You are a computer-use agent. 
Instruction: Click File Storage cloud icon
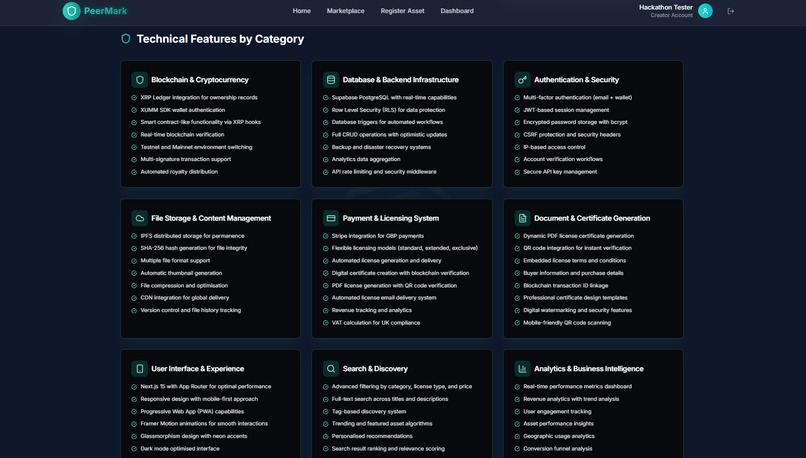tap(139, 218)
